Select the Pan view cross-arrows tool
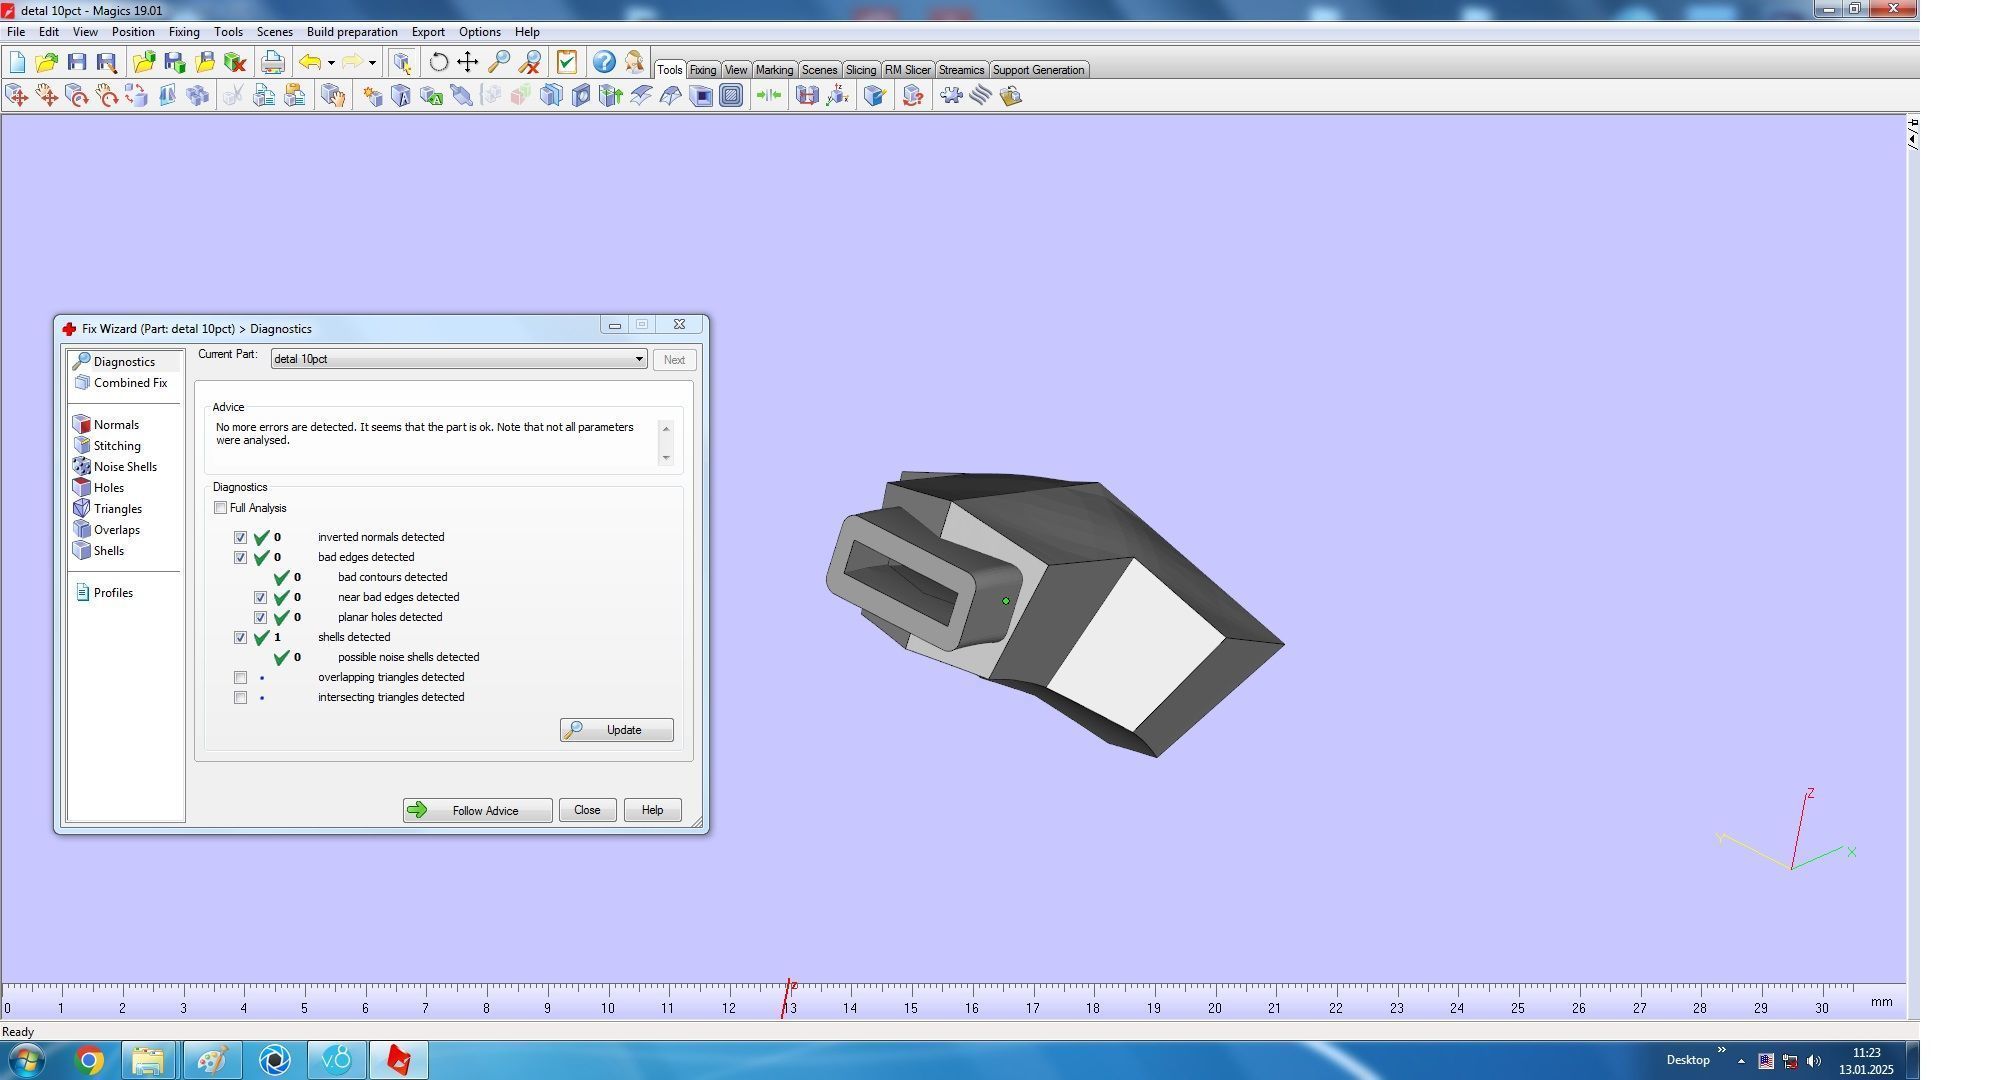 (x=467, y=62)
